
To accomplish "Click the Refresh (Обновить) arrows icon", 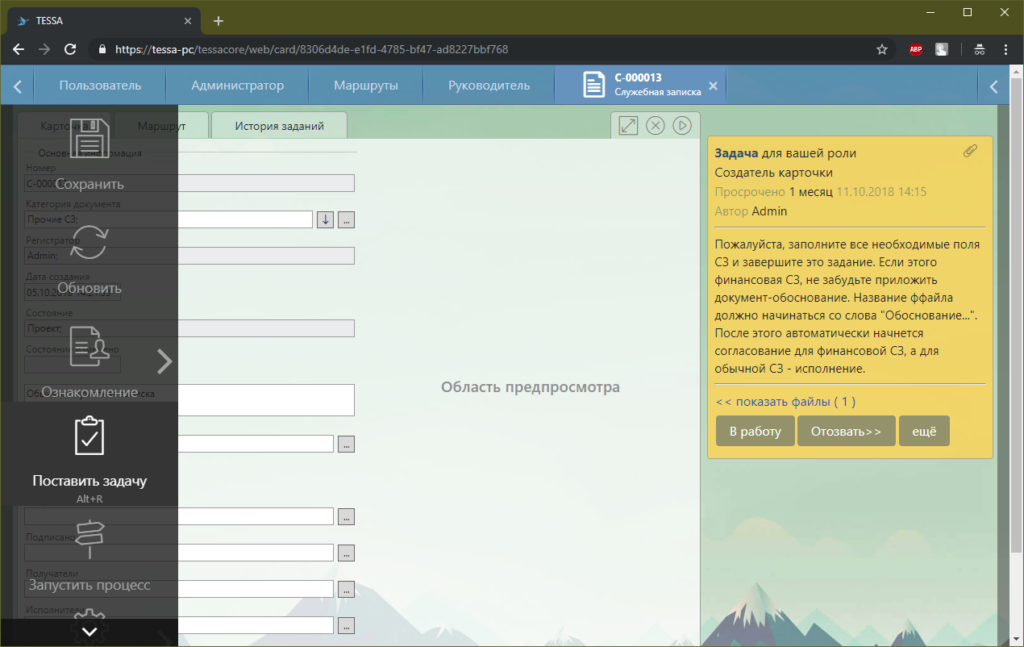I will pyautogui.click(x=89, y=244).
